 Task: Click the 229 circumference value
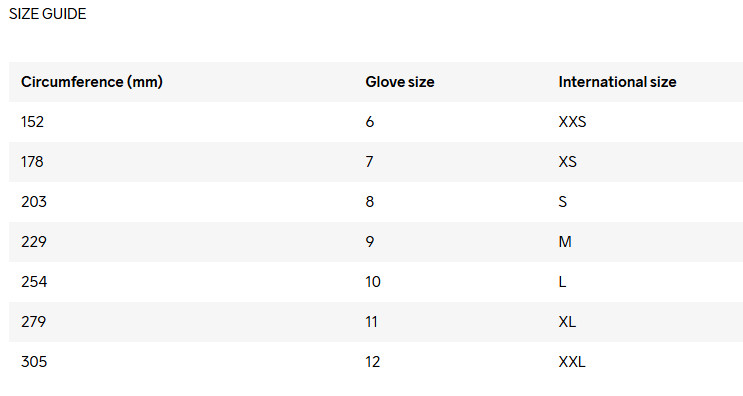[x=34, y=242]
